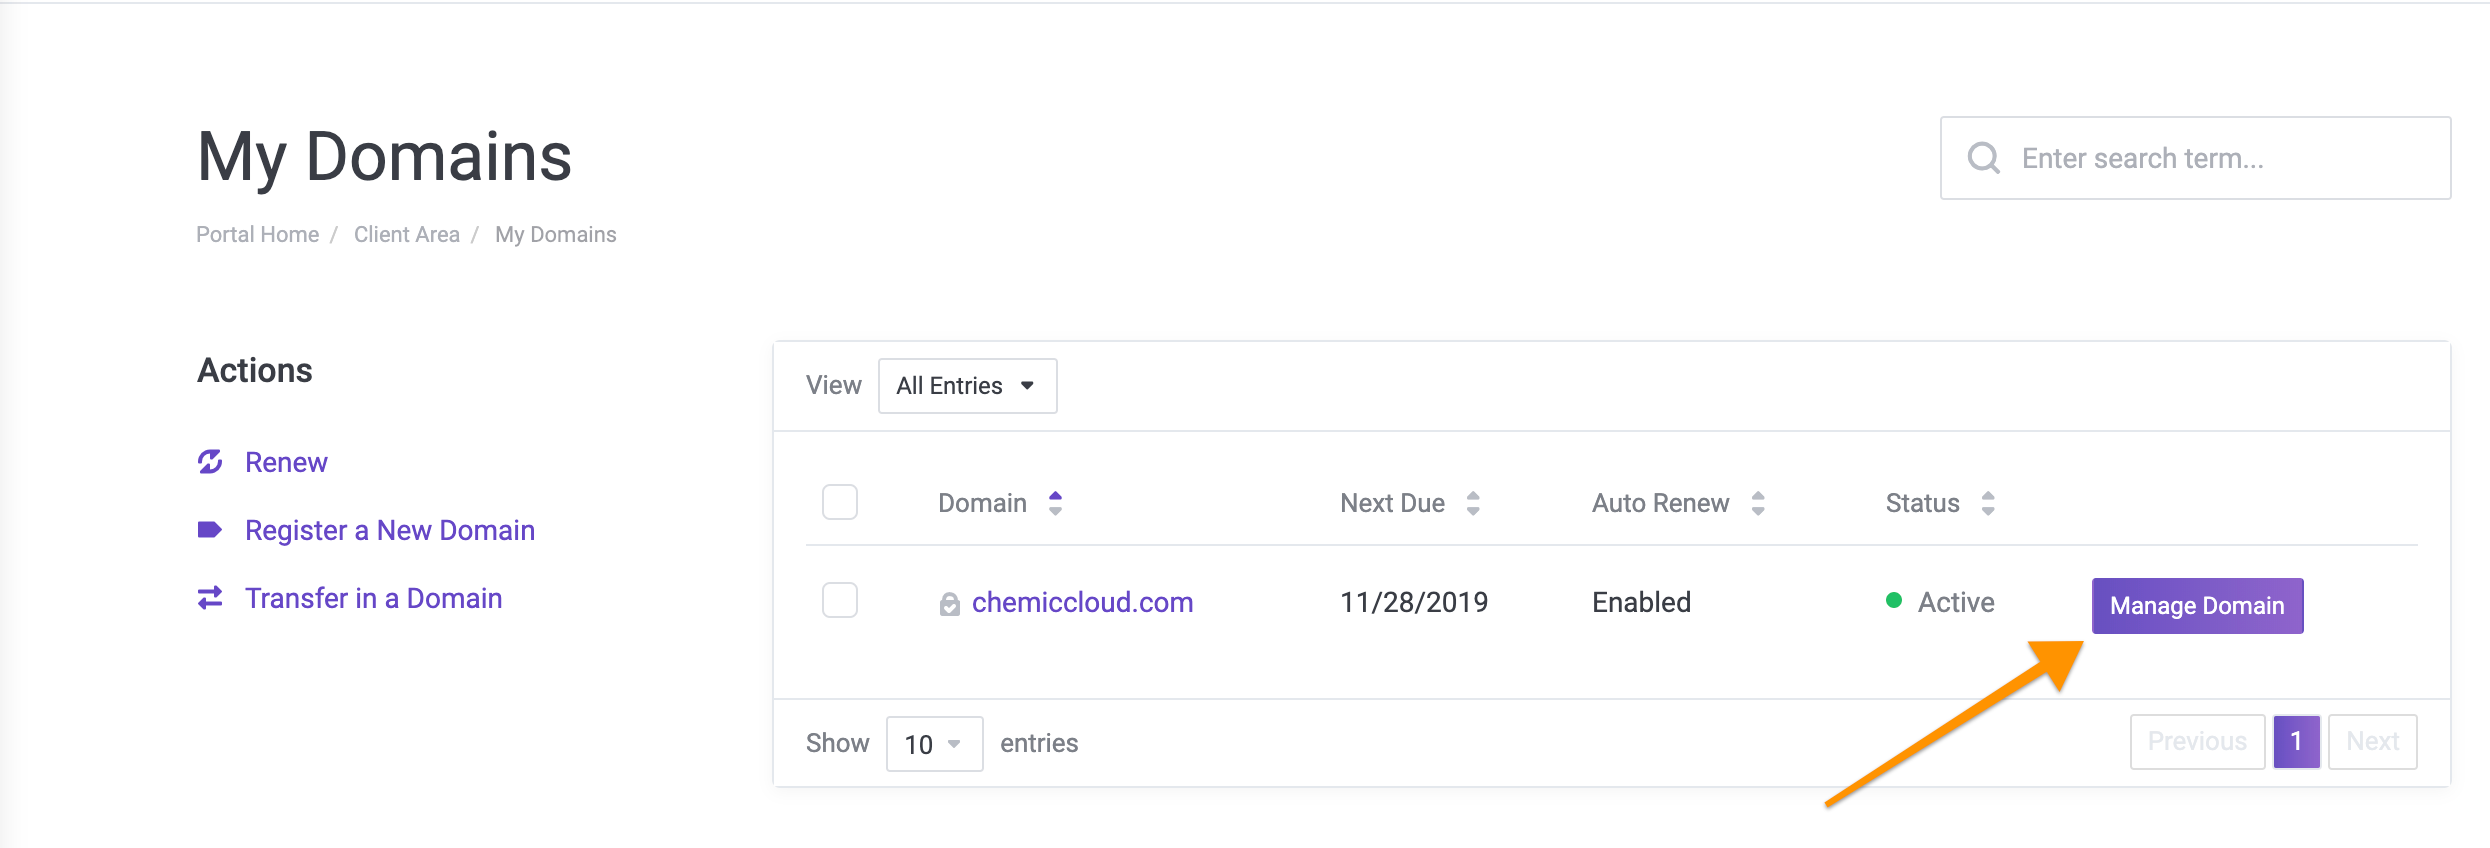Click My Domains breadcrumb

pyautogui.click(x=555, y=234)
